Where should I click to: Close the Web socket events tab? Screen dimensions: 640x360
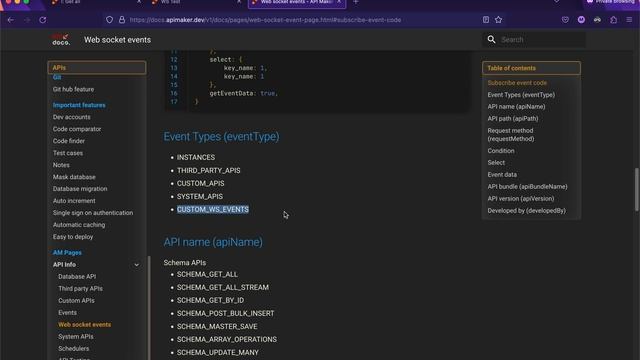pyautogui.click(x=339, y=2)
